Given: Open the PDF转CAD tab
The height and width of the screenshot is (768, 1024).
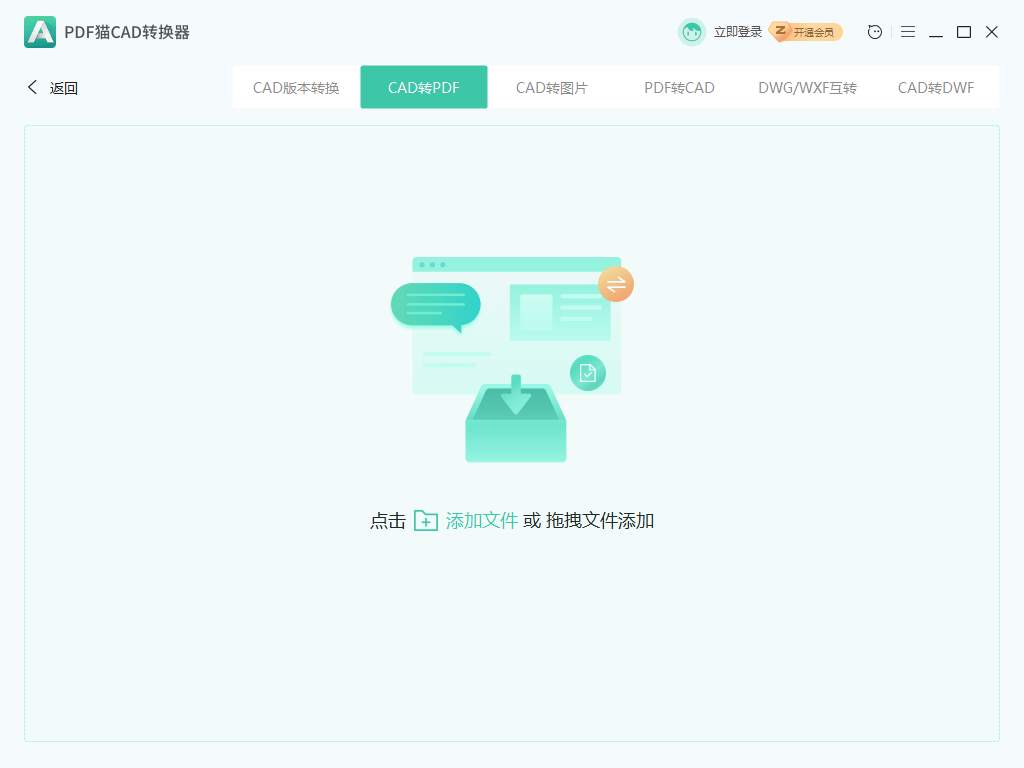Looking at the screenshot, I should (679, 88).
